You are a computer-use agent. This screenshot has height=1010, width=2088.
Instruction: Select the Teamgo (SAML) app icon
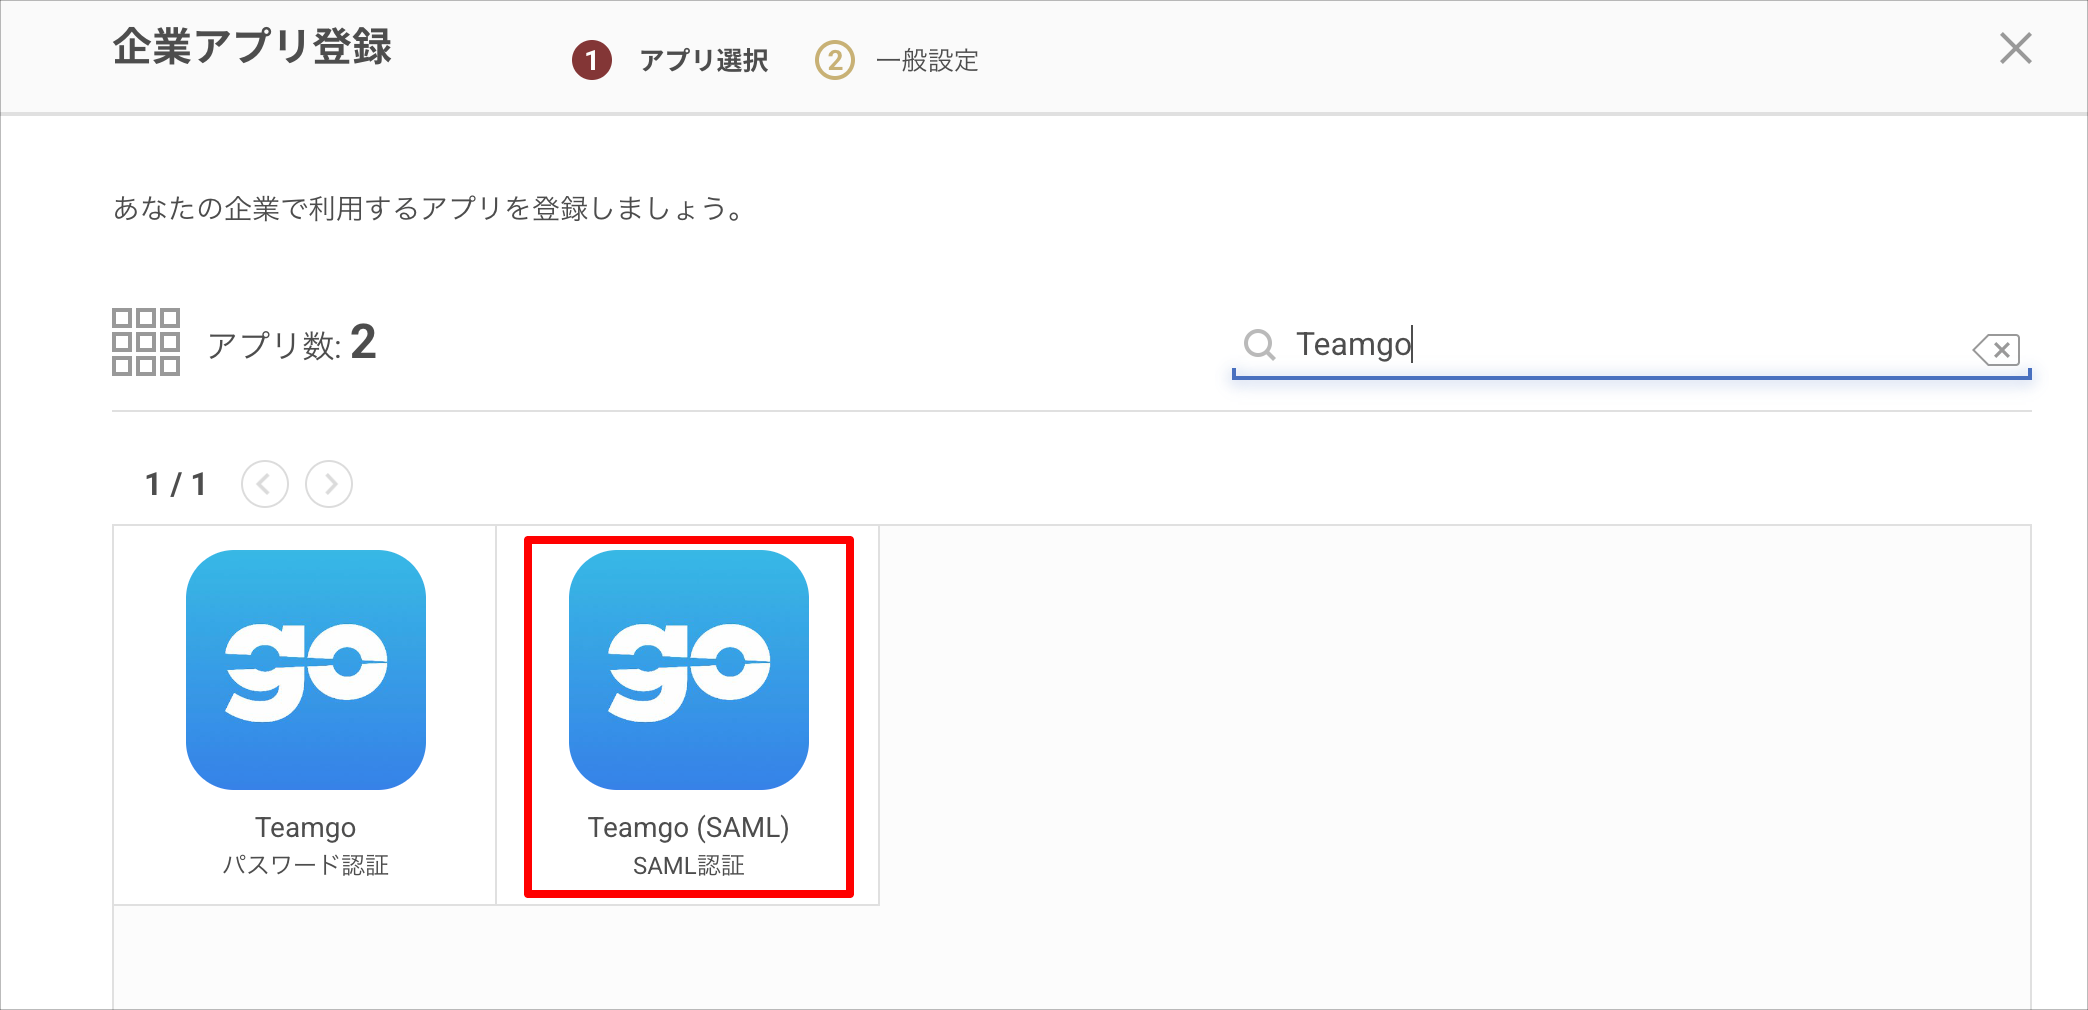coord(689,670)
